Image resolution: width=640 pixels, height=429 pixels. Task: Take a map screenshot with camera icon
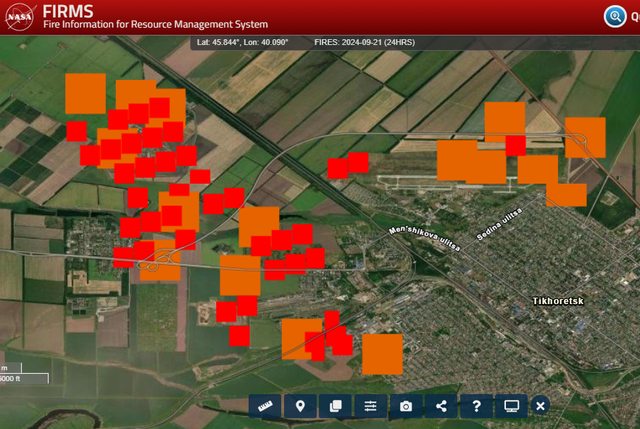tap(405, 406)
